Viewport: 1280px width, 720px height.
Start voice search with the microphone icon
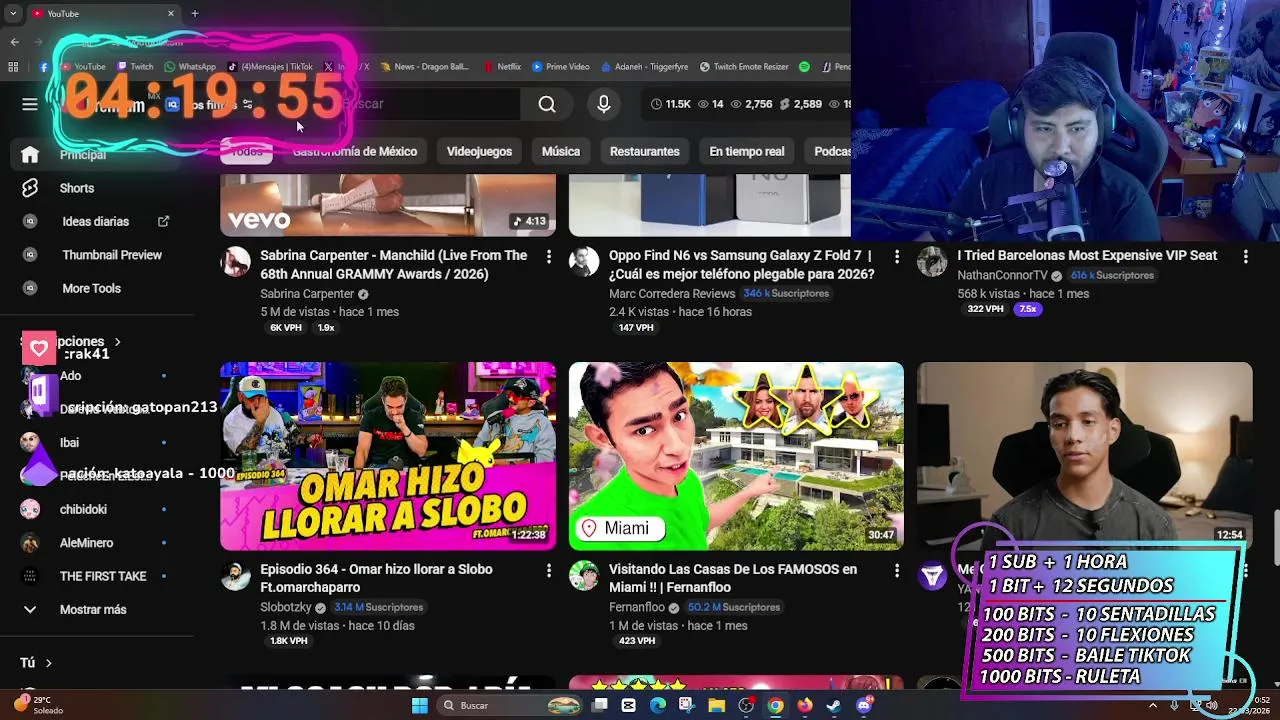604,104
